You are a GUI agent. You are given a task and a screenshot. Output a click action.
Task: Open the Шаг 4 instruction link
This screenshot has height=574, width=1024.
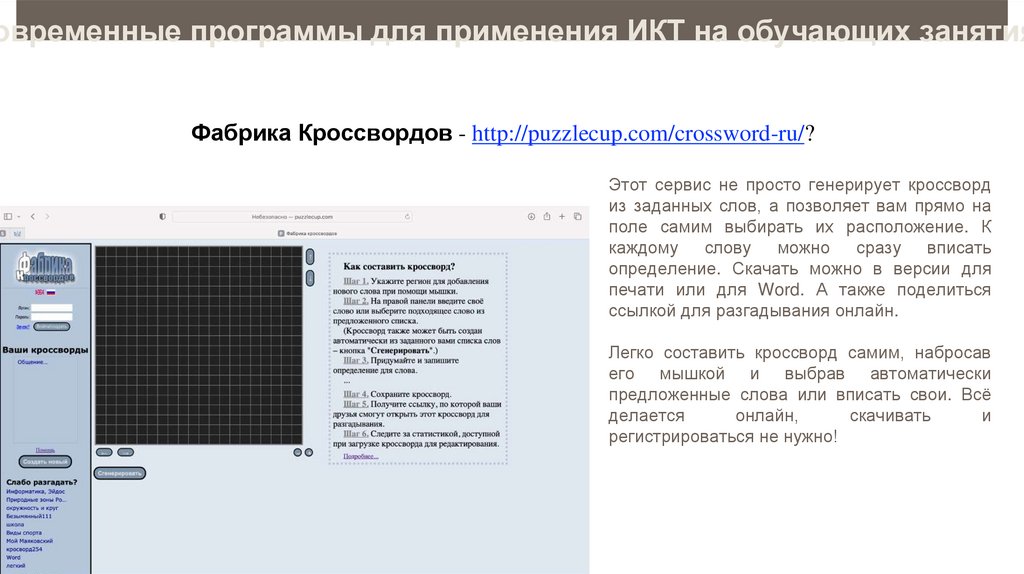click(356, 394)
